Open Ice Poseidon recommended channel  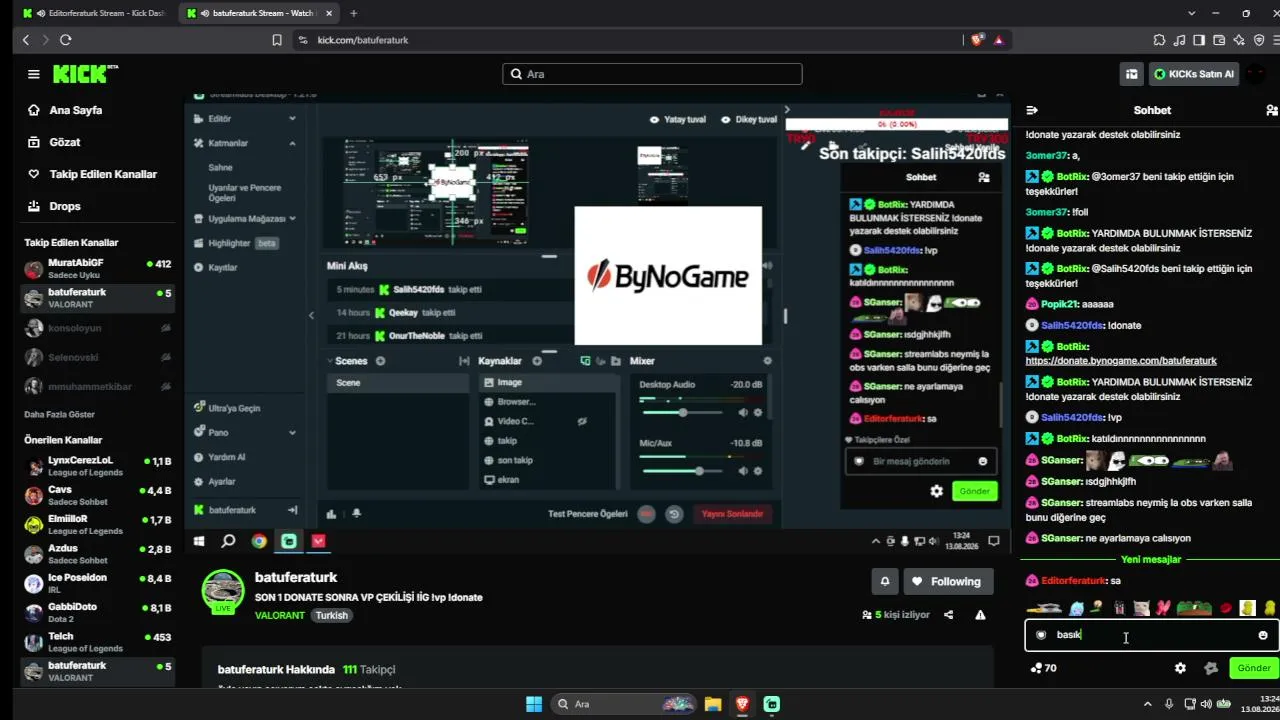click(x=98, y=583)
